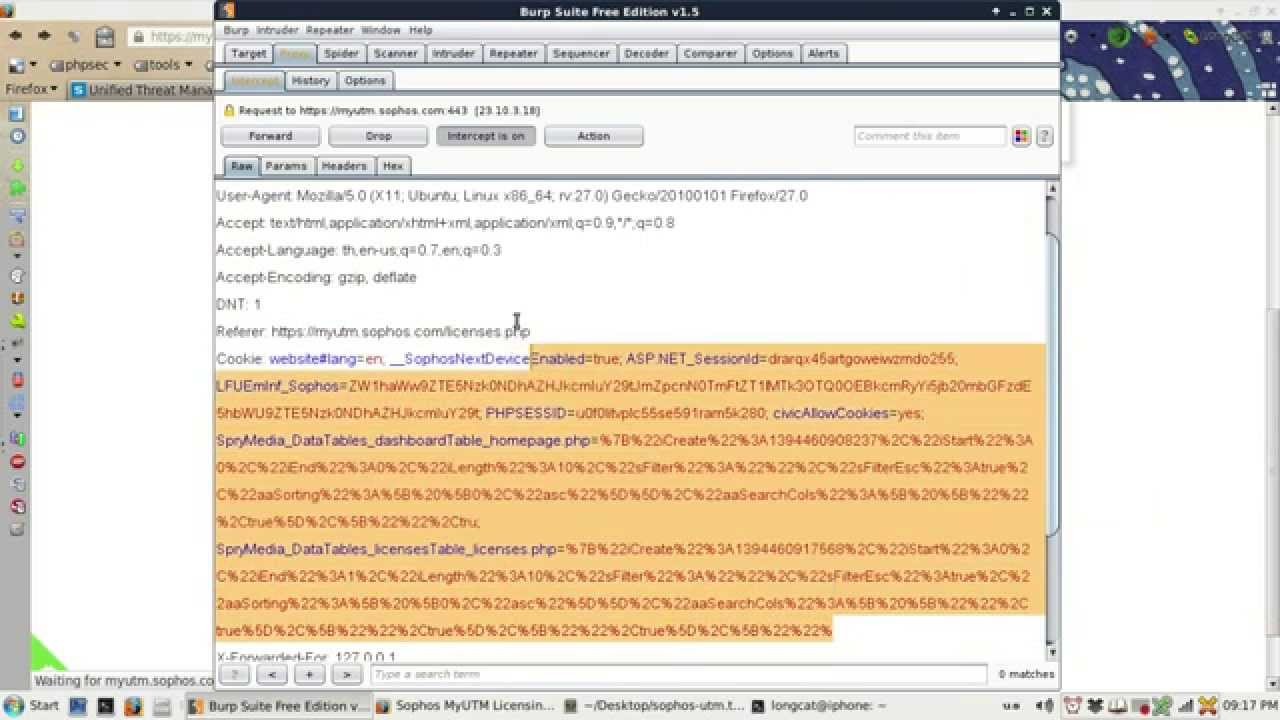Image resolution: width=1280 pixels, height=720 pixels.
Task: Switch to the Proxy tab
Action: [295, 54]
